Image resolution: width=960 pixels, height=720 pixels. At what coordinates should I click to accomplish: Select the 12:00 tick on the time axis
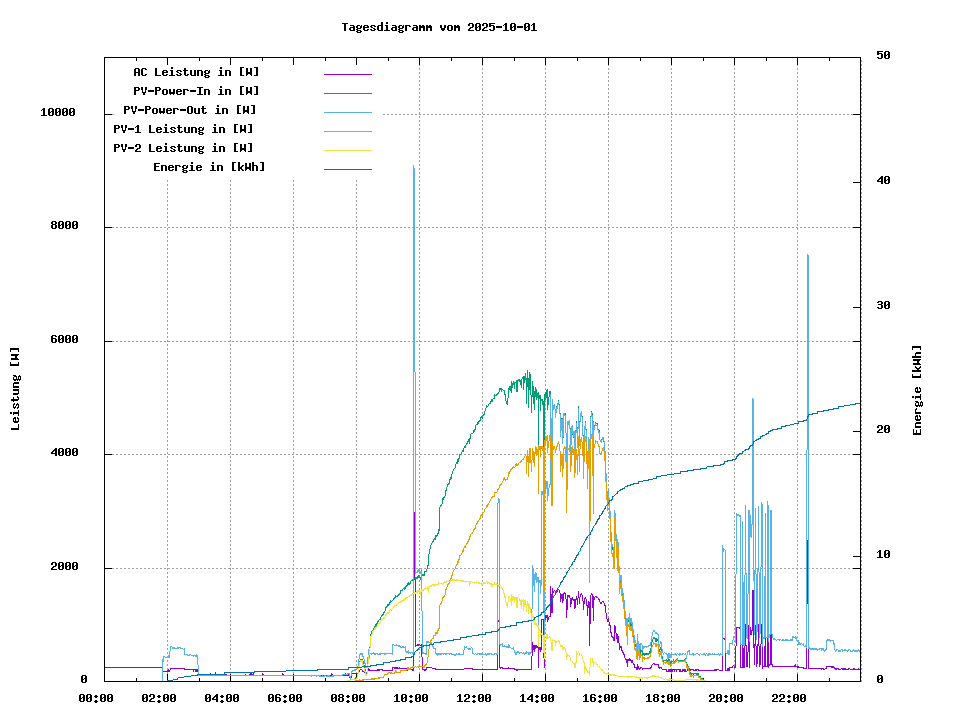click(473, 698)
